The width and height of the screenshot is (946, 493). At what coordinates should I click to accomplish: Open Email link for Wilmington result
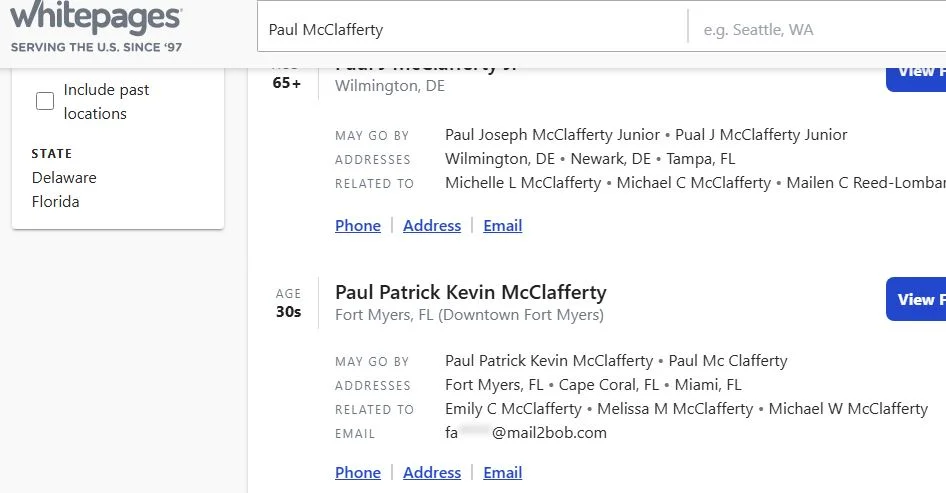tap(503, 226)
